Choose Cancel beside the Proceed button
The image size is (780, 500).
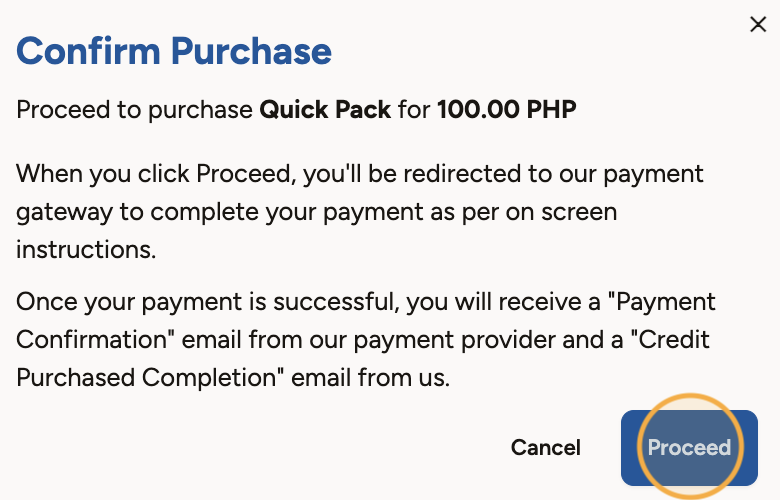pyautogui.click(x=546, y=448)
